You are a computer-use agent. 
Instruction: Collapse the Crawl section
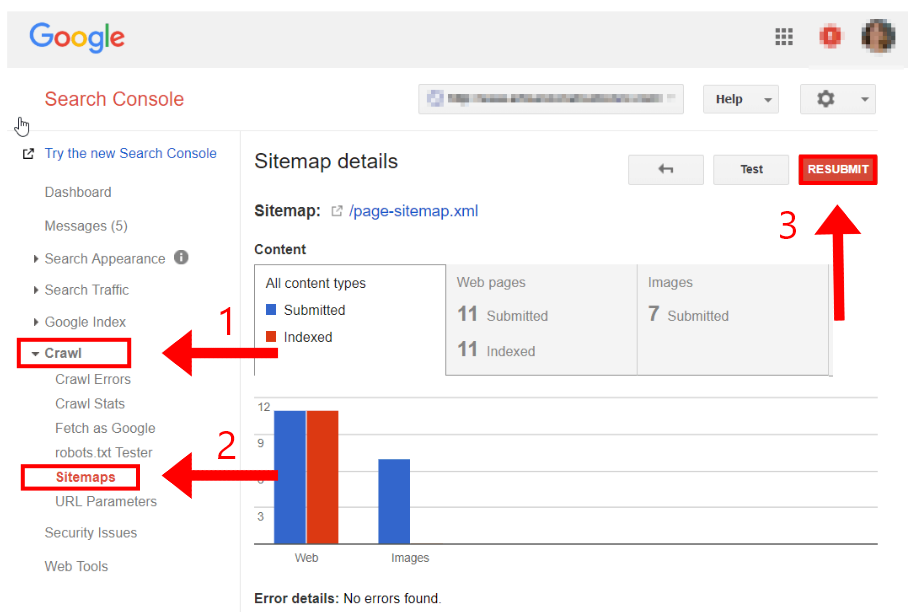35,354
